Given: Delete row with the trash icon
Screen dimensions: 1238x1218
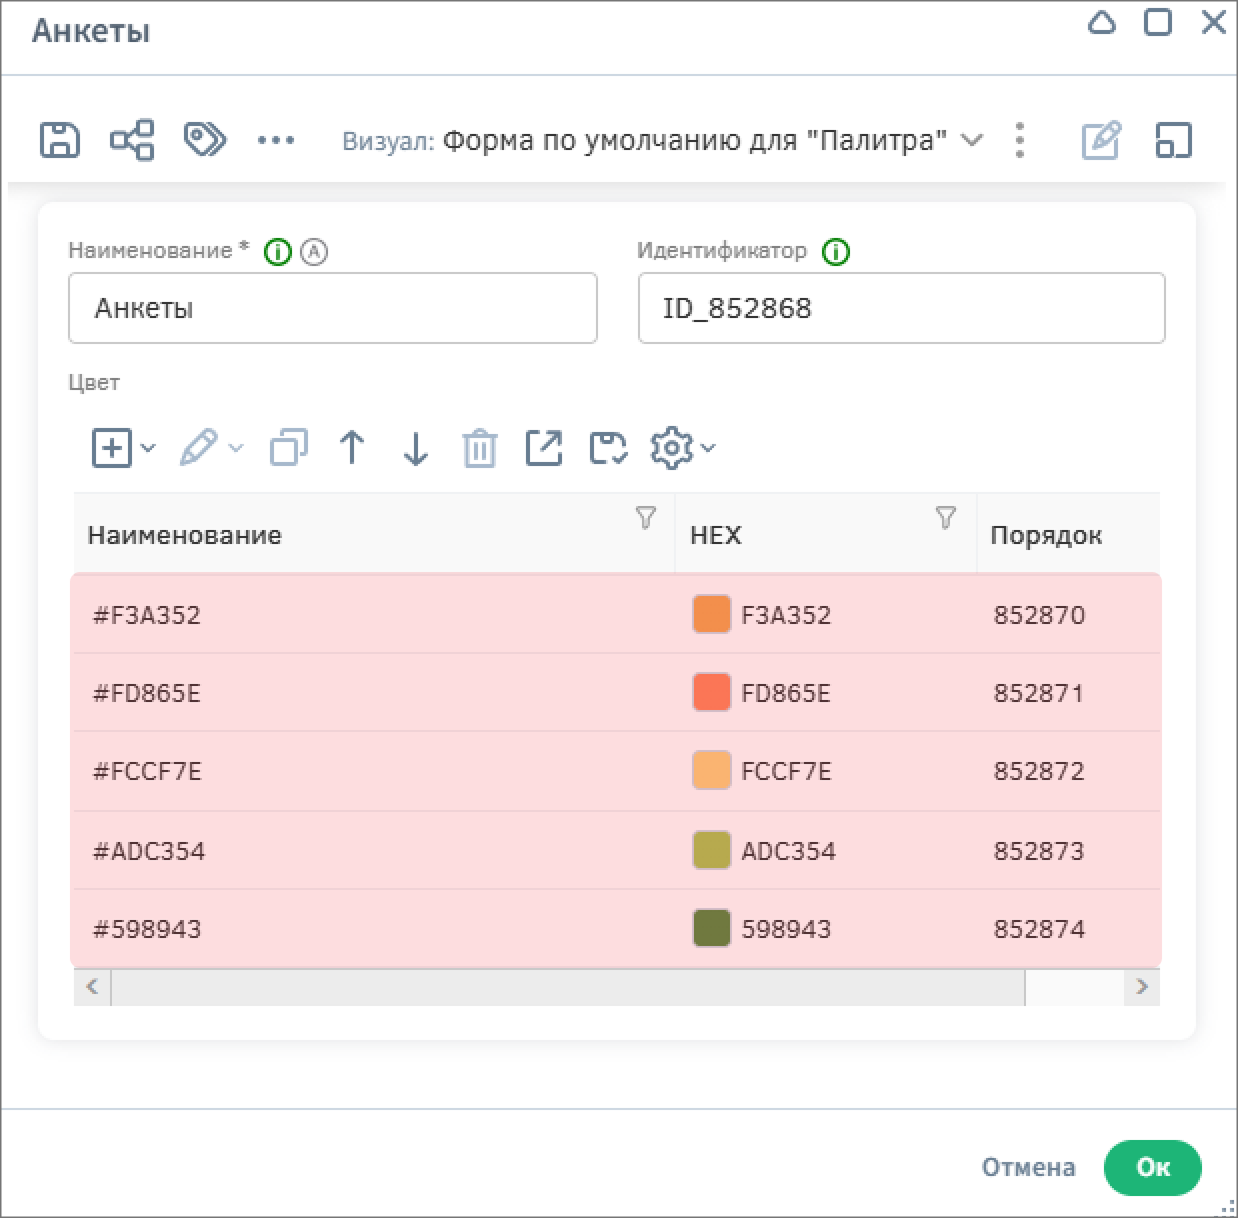Looking at the screenshot, I should tap(480, 449).
